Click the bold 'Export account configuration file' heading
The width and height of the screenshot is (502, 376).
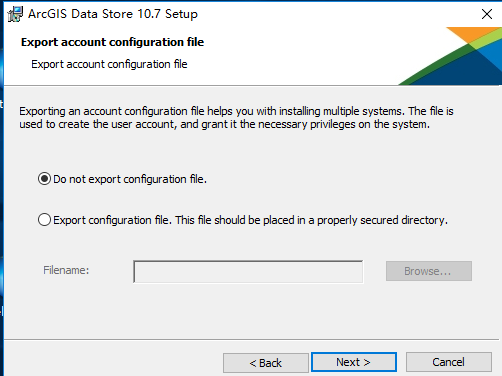coord(112,42)
